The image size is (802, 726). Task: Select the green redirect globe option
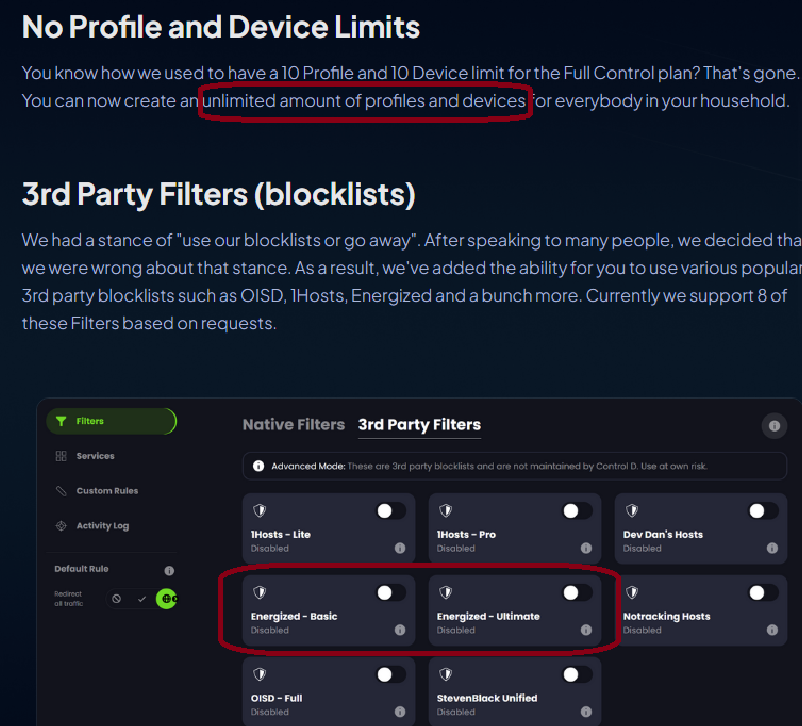click(166, 599)
